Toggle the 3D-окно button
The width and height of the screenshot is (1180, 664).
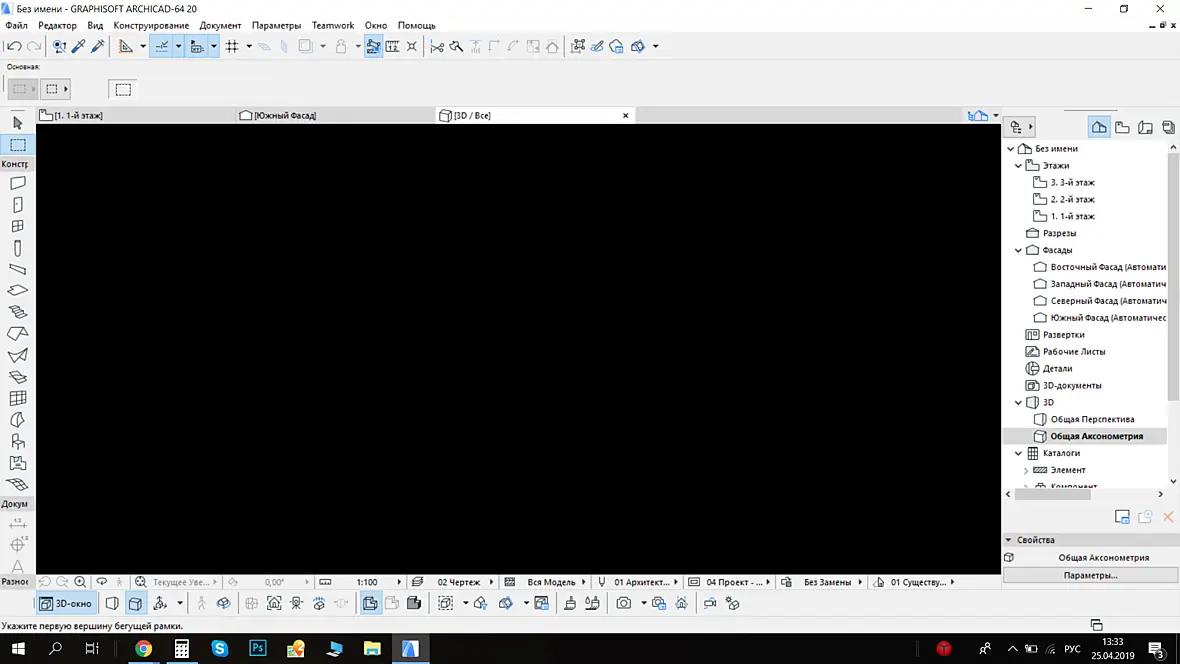(65, 603)
